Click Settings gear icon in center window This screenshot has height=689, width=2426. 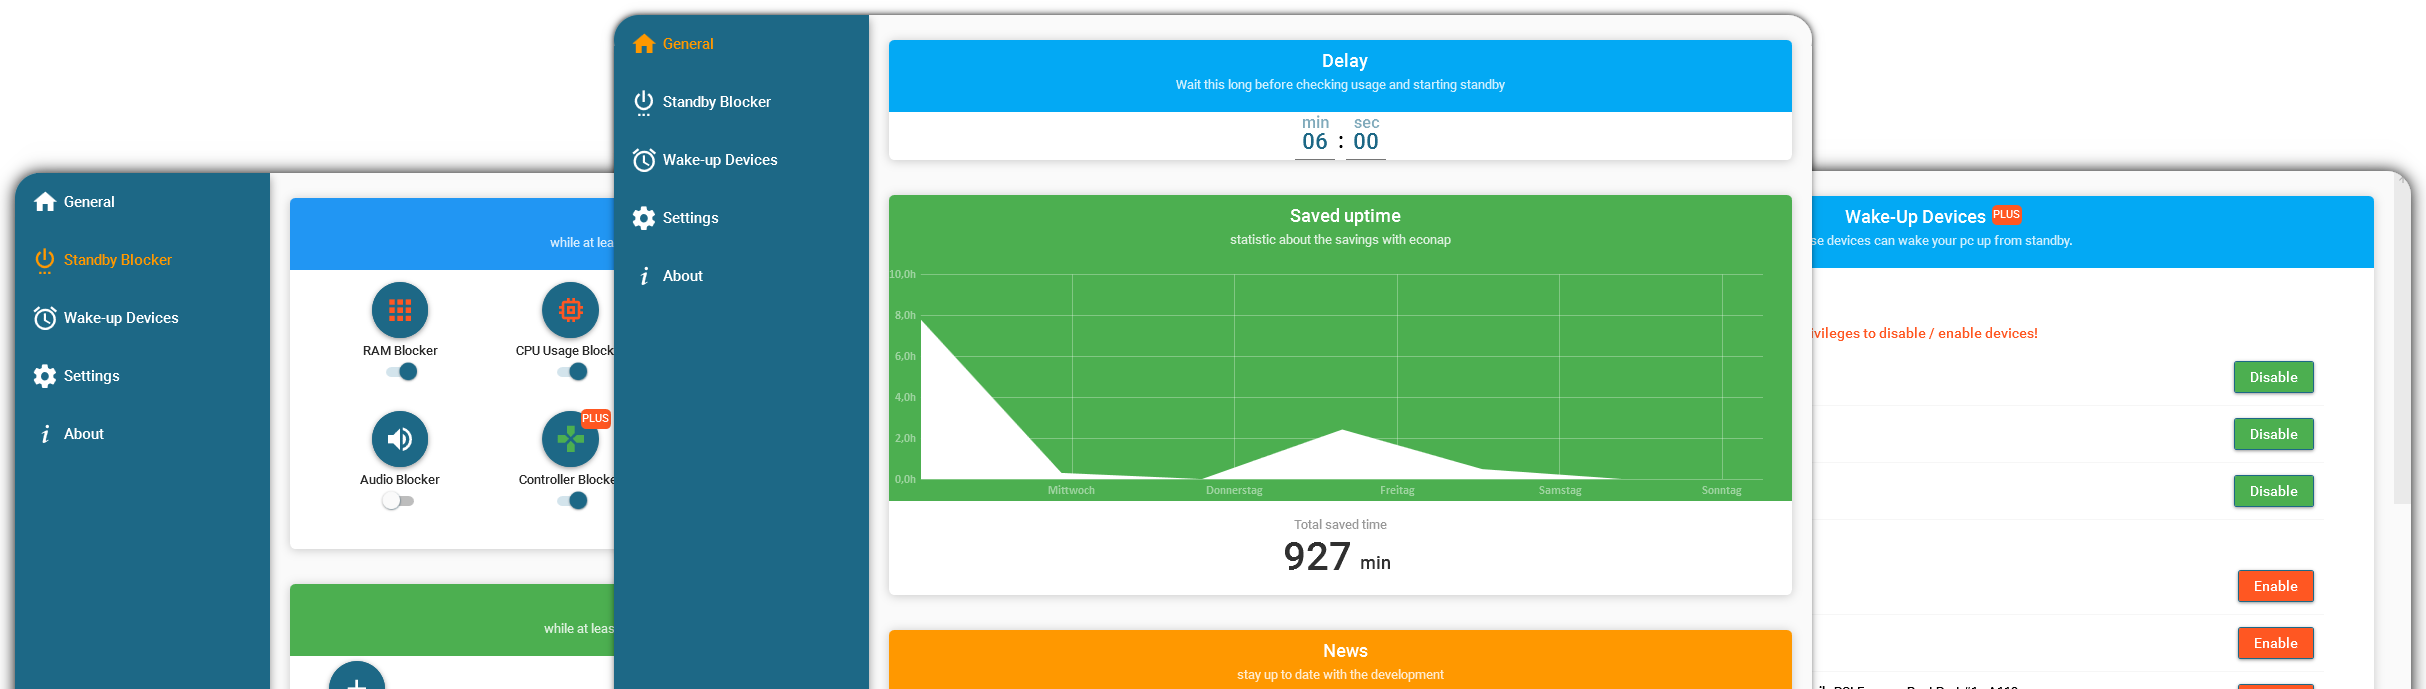[x=644, y=218]
